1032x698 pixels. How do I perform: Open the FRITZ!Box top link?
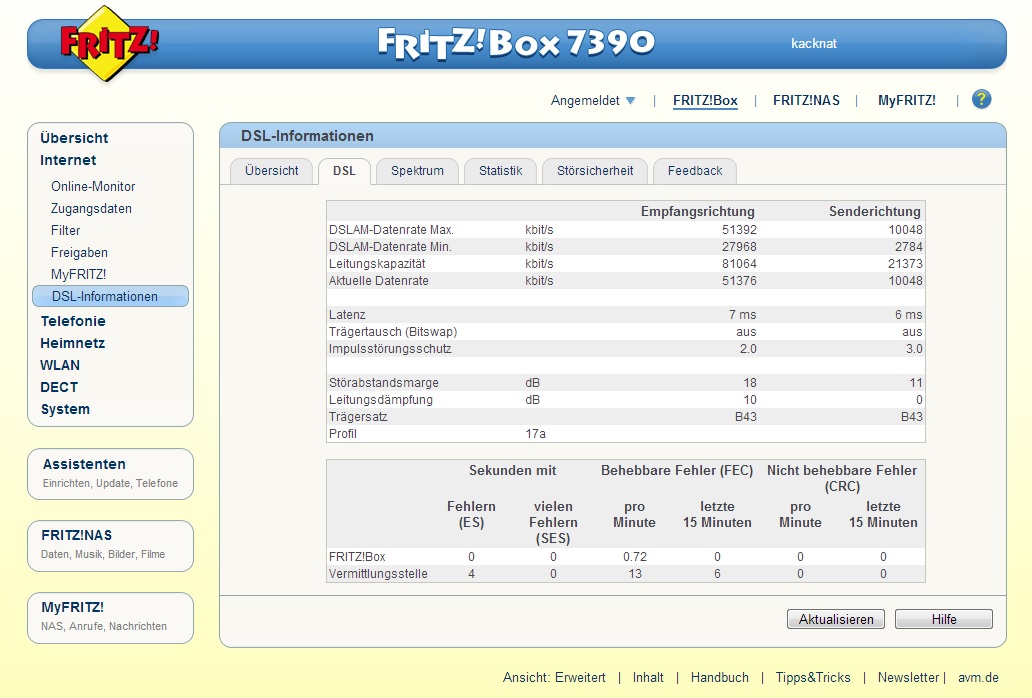tap(705, 101)
